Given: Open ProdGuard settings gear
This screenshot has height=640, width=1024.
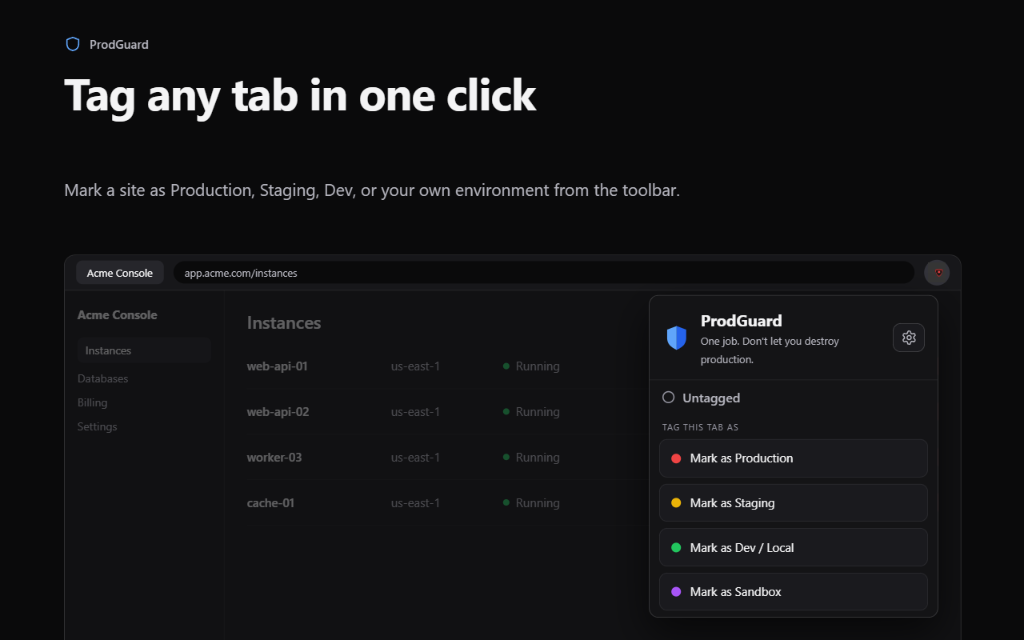Looking at the screenshot, I should [908, 338].
